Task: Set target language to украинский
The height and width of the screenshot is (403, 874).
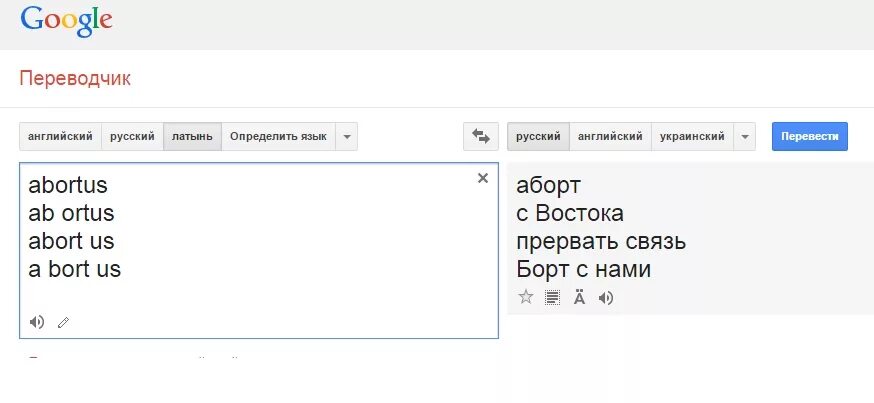Action: coord(692,136)
